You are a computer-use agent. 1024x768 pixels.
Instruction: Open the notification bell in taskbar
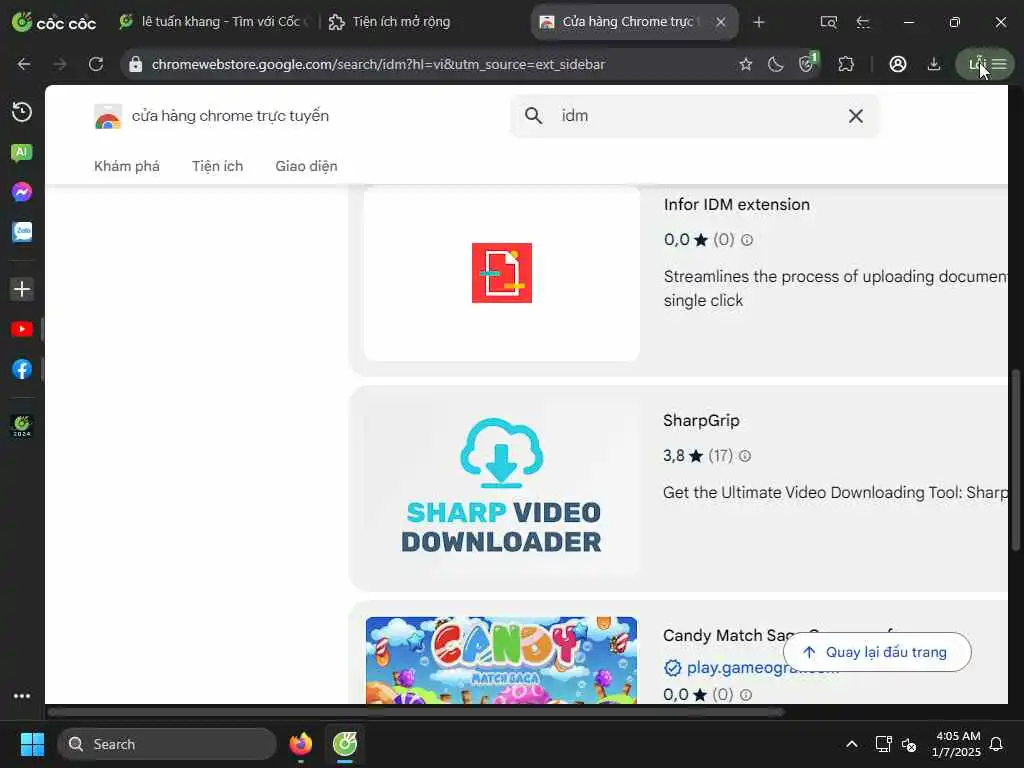pos(997,744)
